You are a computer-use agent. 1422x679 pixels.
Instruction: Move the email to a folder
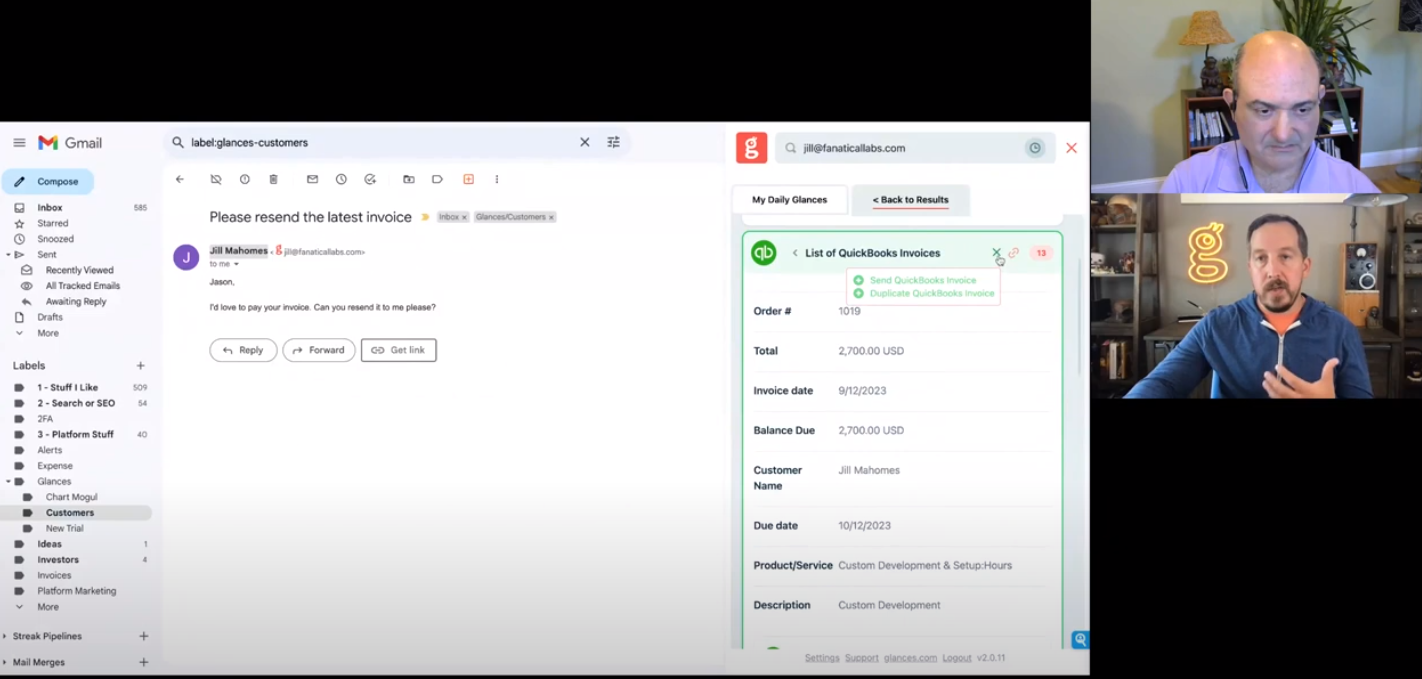(409, 179)
